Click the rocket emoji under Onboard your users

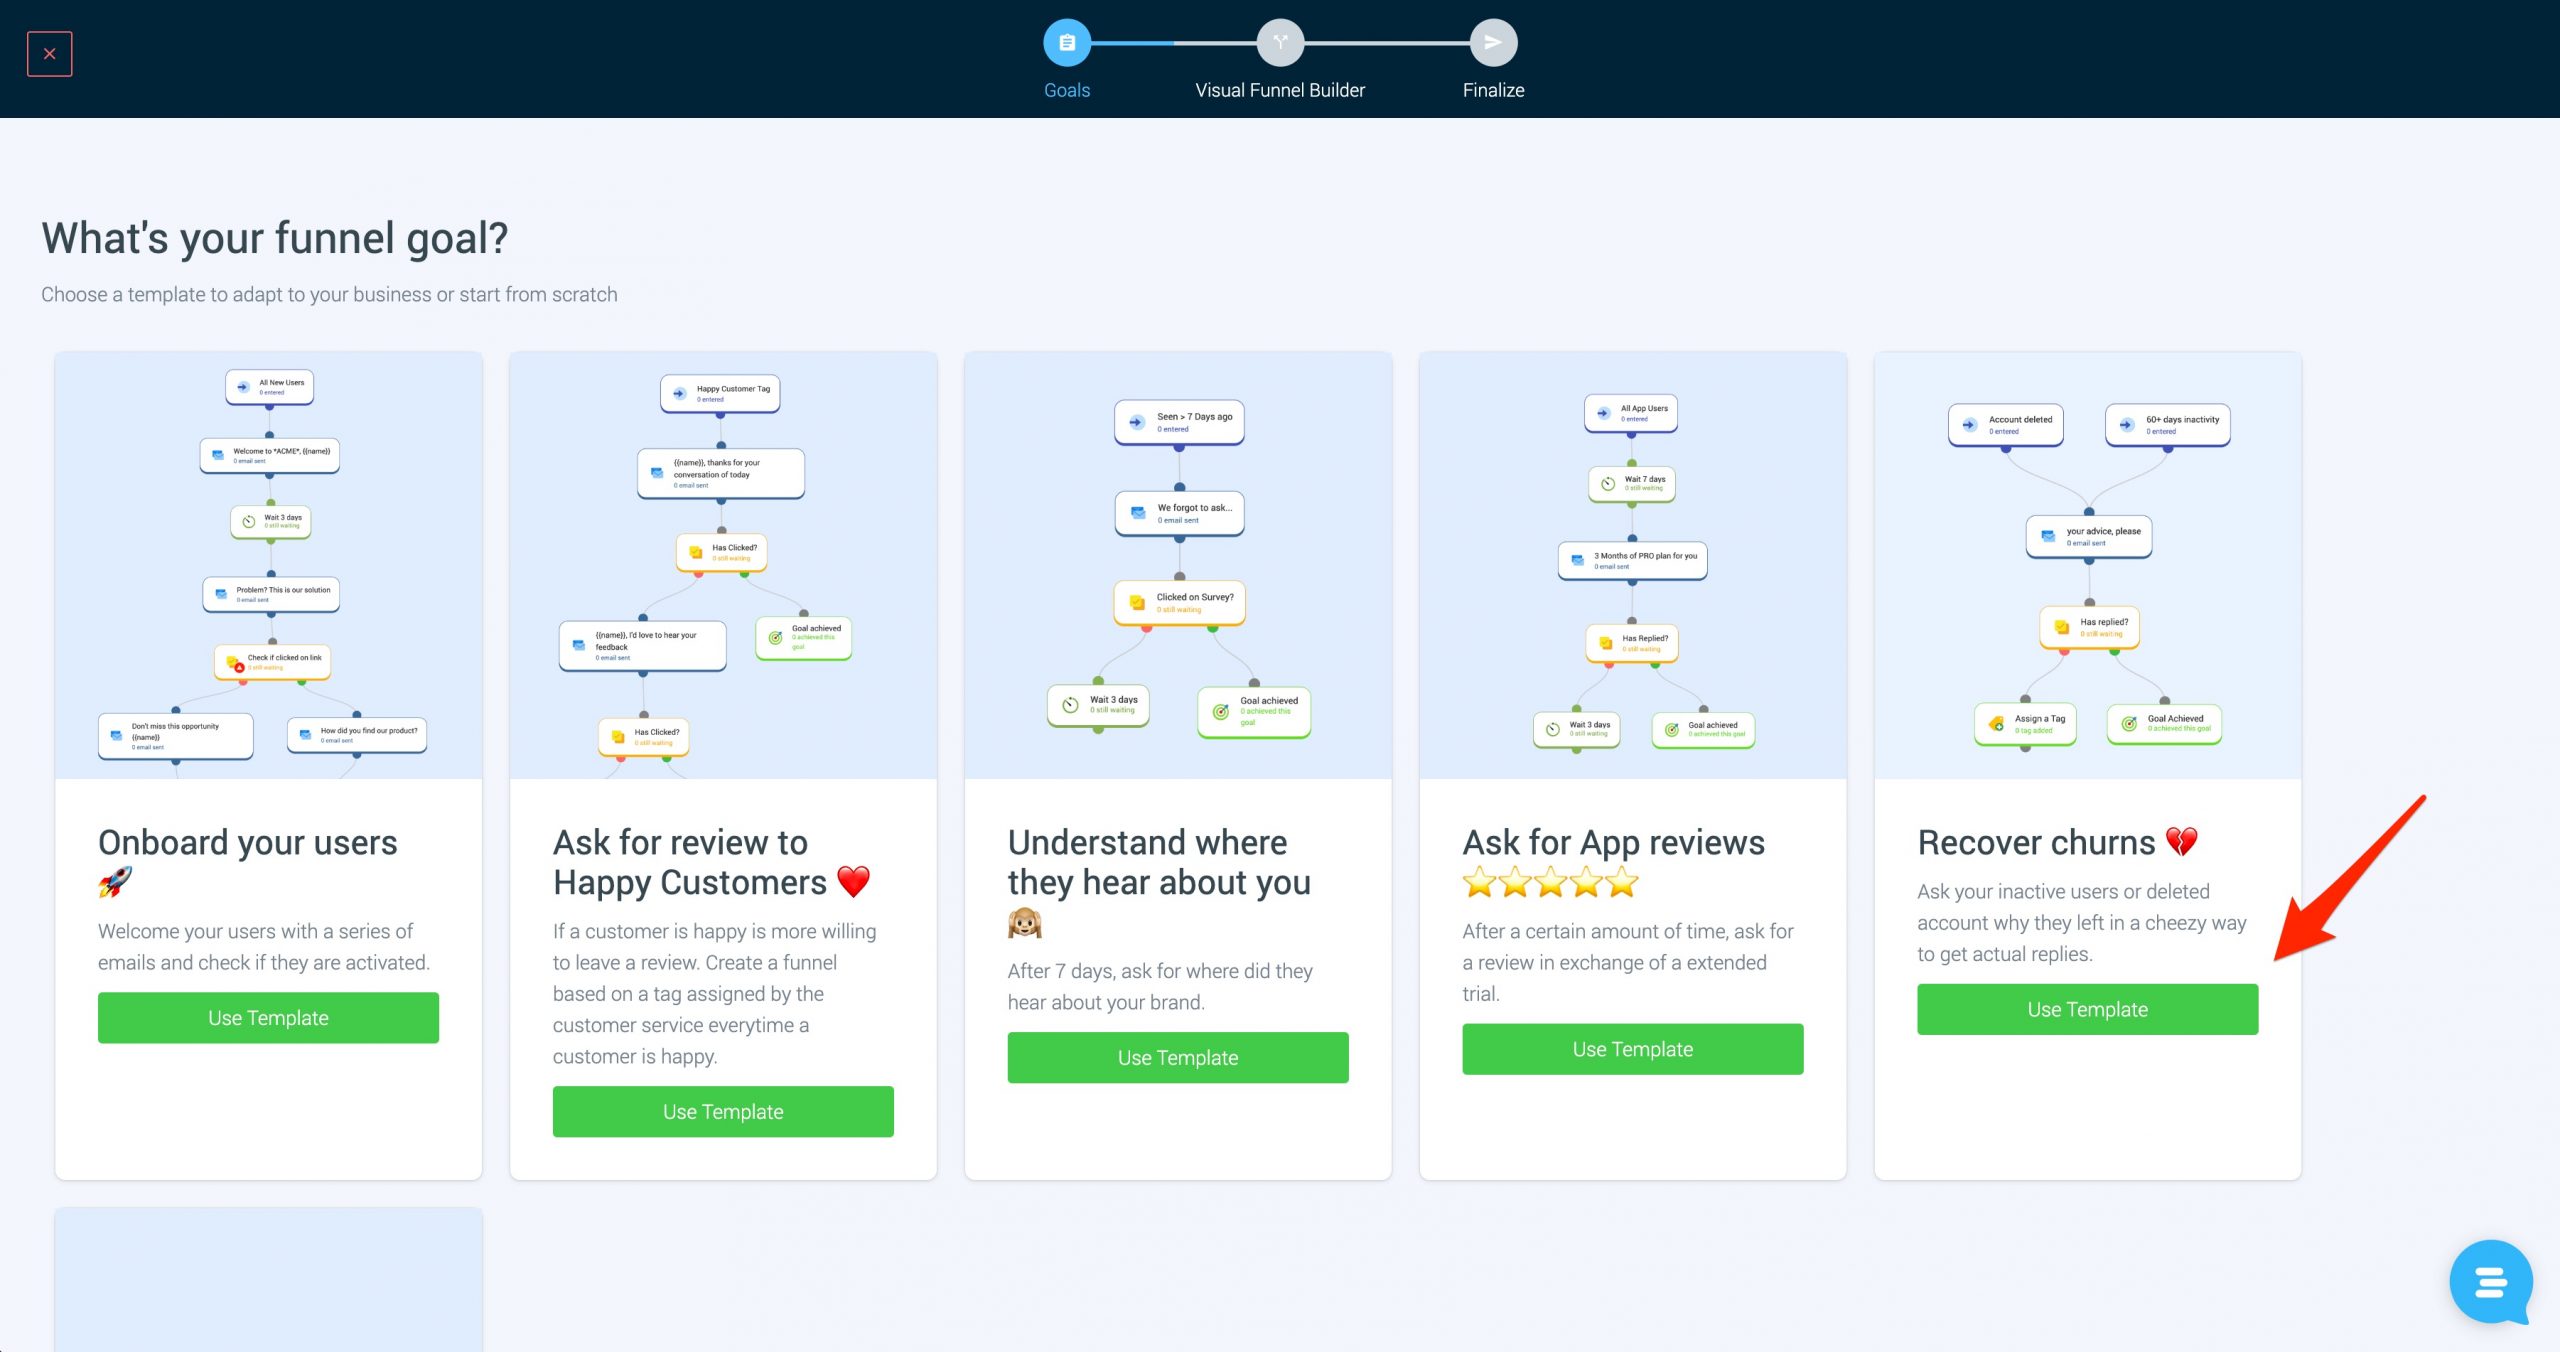tap(115, 882)
